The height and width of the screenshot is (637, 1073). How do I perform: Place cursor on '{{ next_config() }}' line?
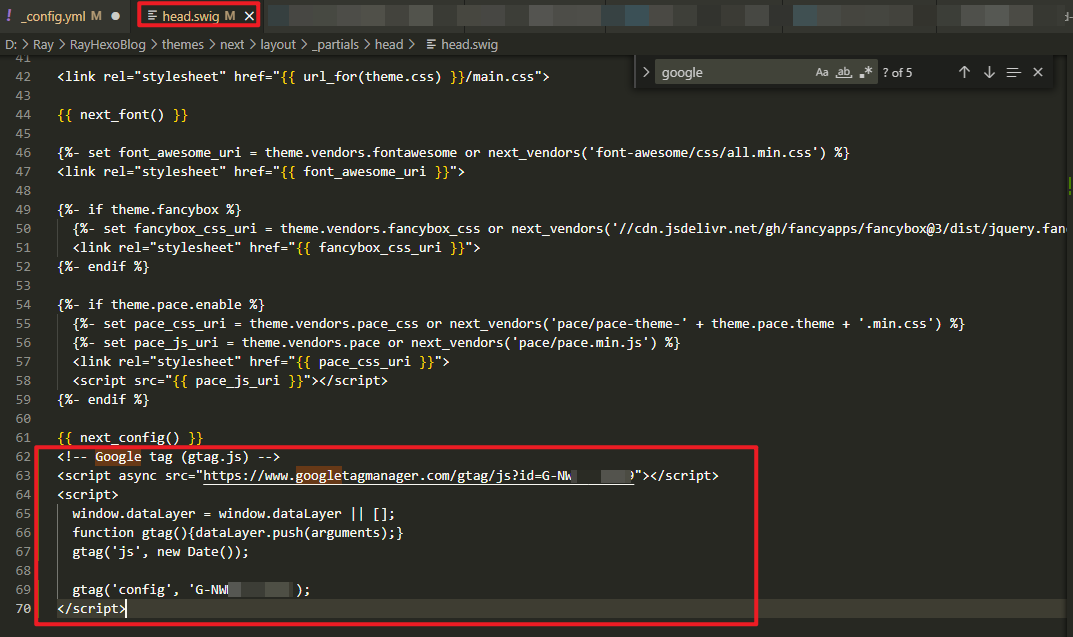point(130,438)
